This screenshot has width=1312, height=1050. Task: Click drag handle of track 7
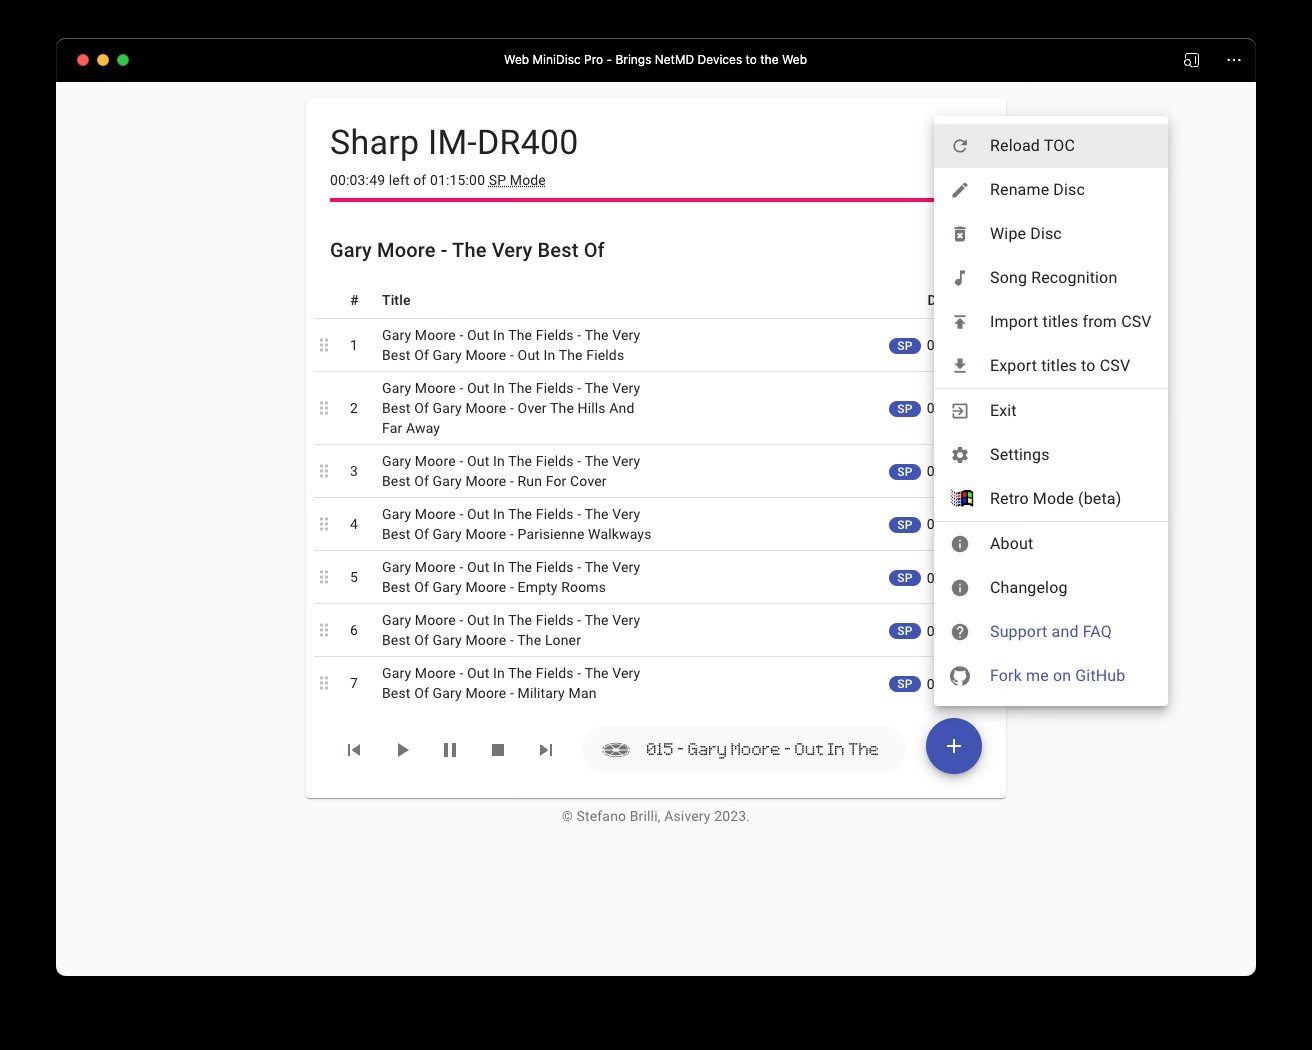324,683
